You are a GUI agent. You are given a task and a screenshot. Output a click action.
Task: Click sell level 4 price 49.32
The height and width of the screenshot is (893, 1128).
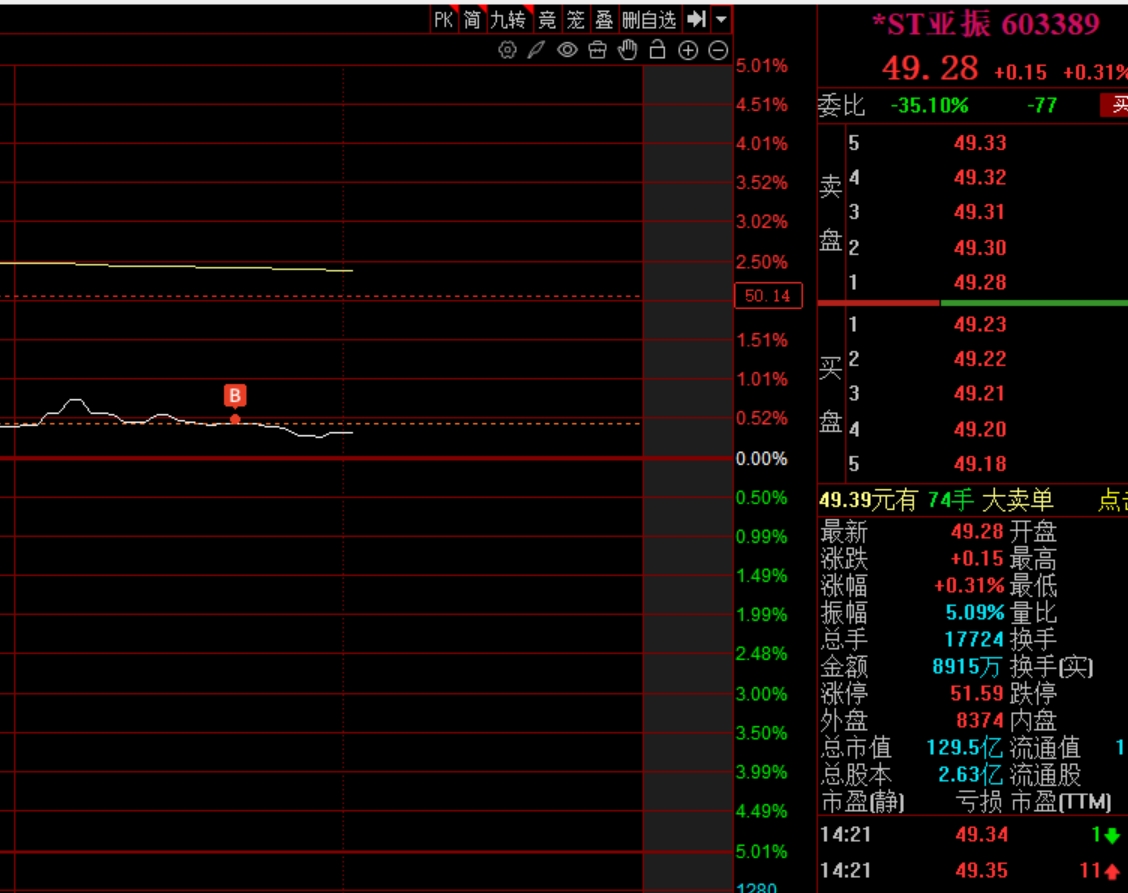pos(980,177)
